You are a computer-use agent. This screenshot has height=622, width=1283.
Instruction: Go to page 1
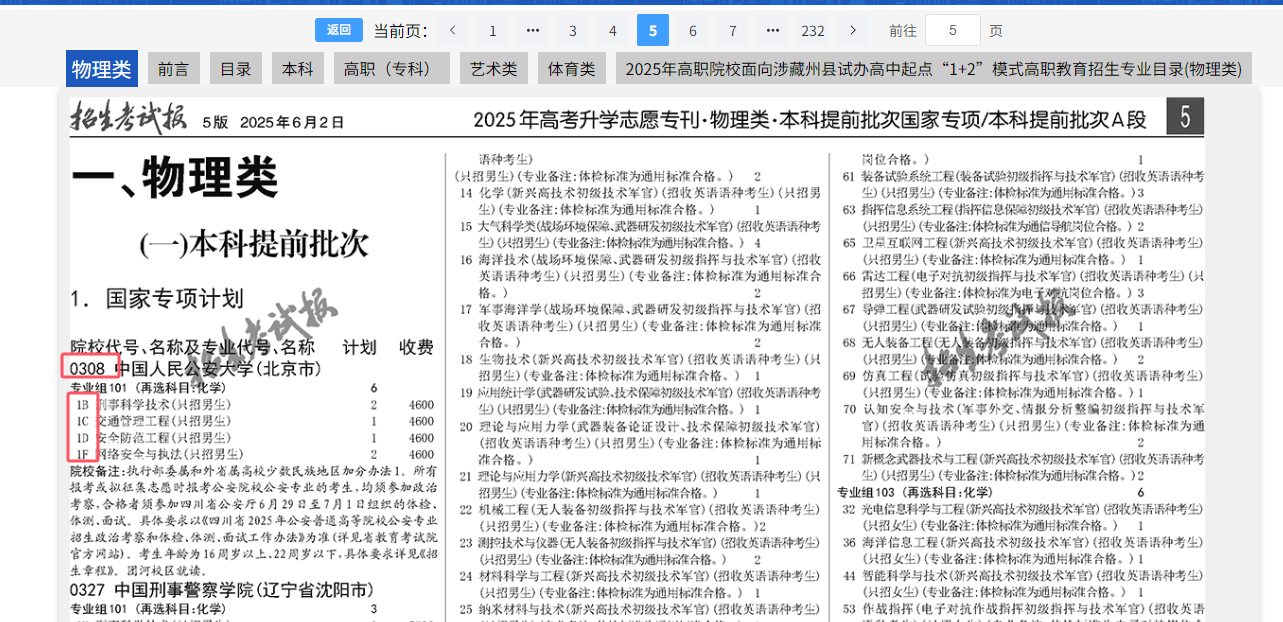(x=493, y=30)
